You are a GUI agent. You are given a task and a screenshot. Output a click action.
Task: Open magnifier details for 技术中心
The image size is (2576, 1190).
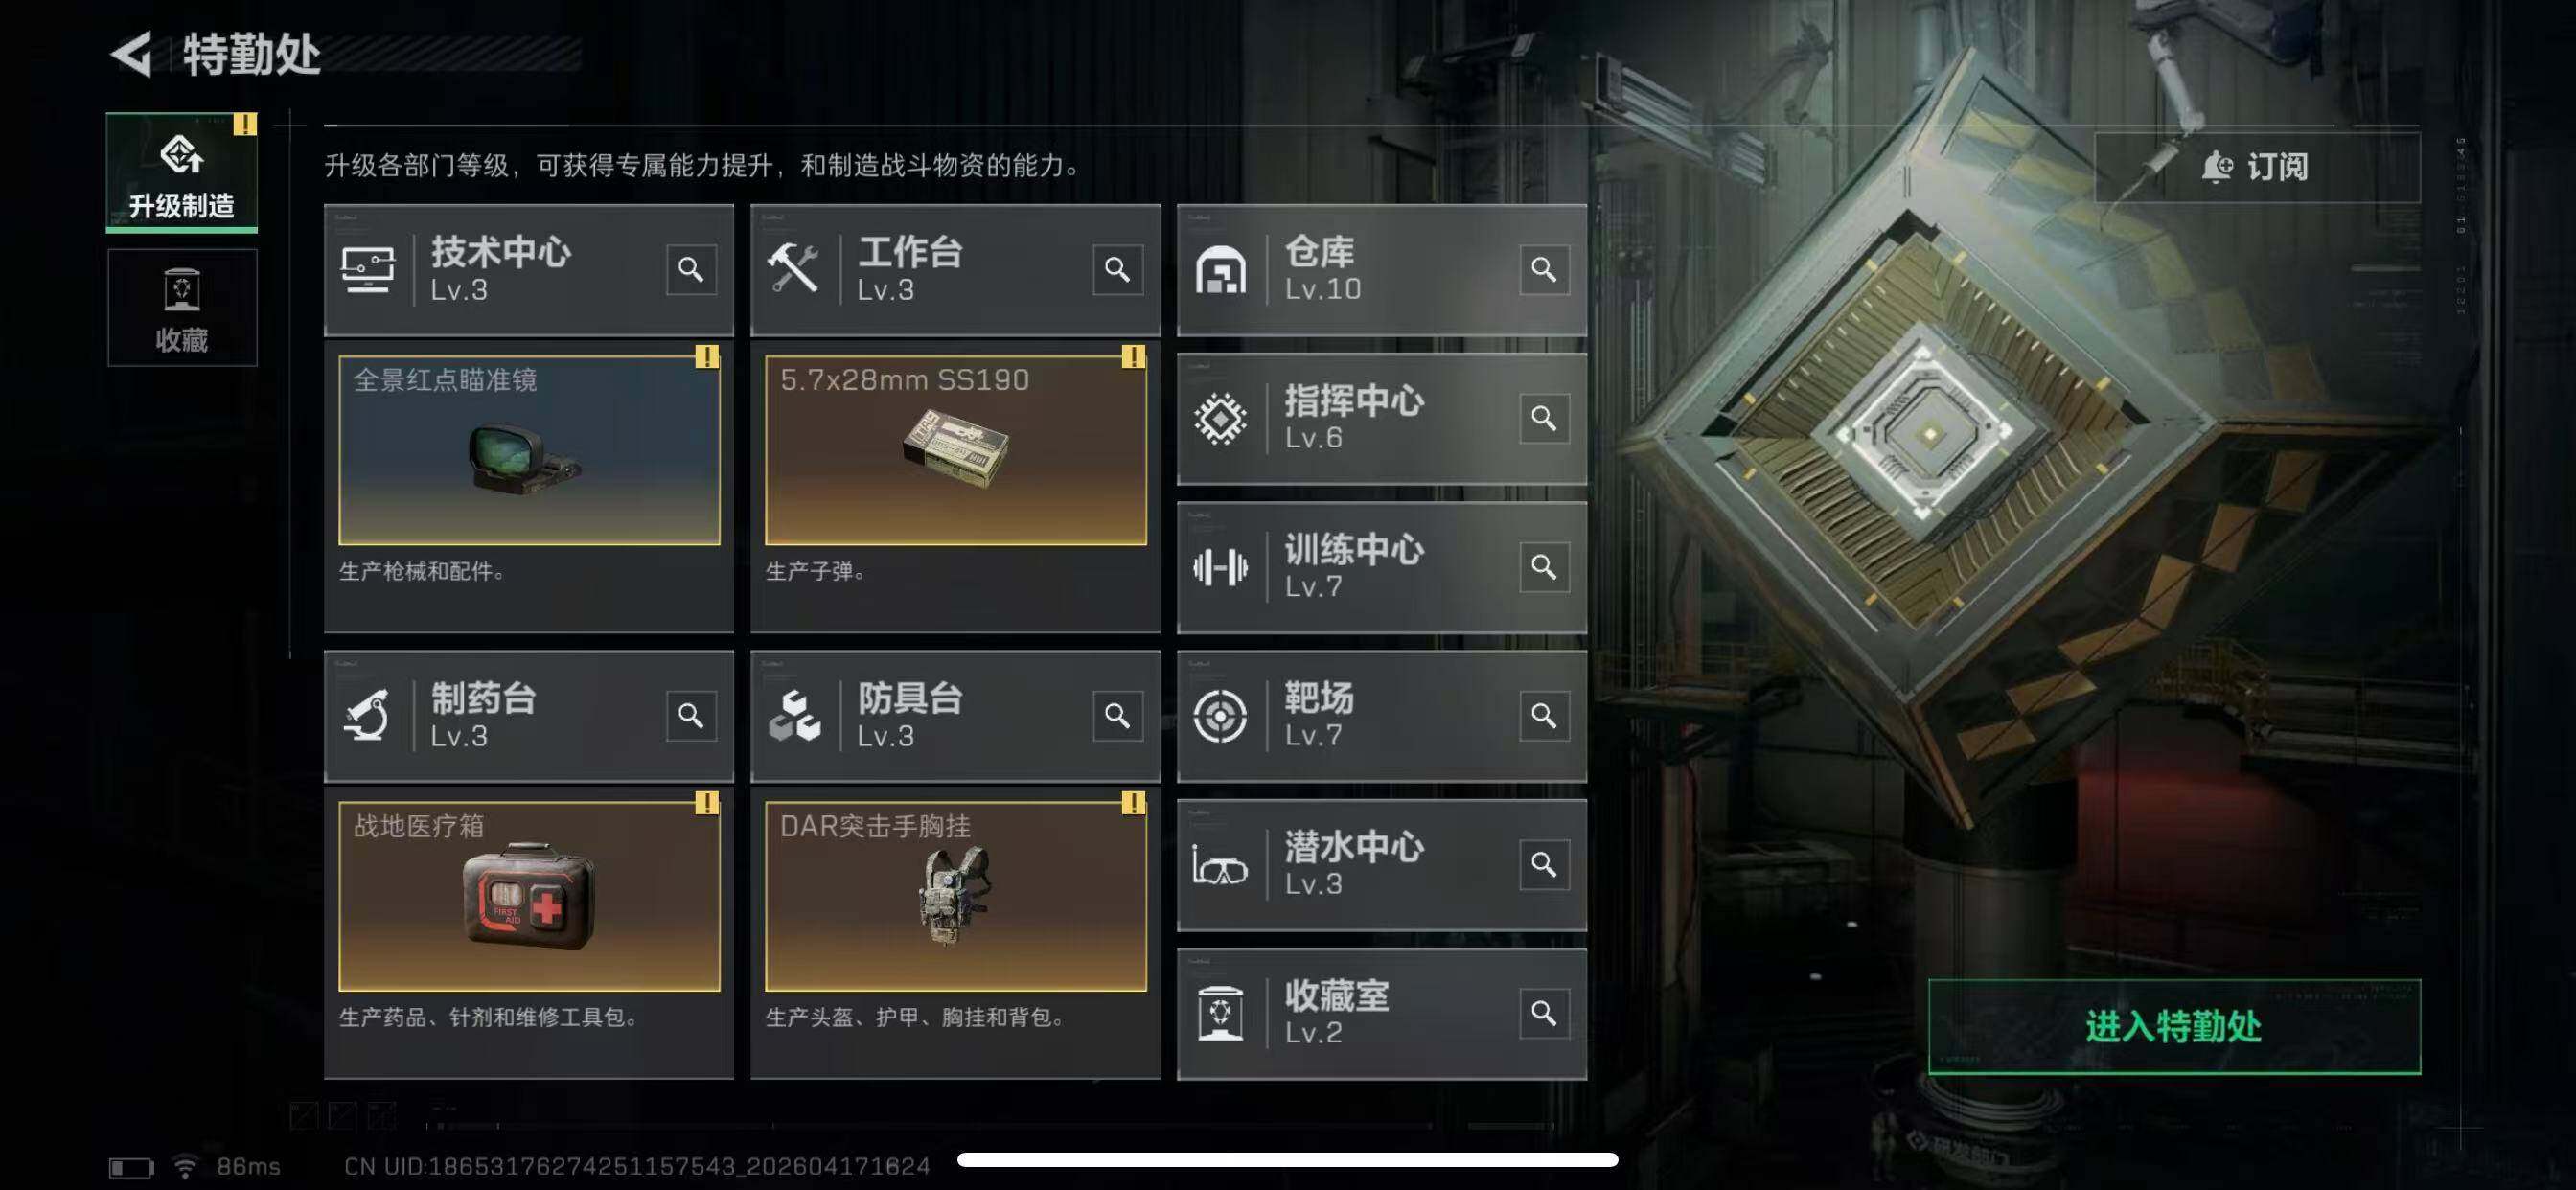[x=691, y=270]
